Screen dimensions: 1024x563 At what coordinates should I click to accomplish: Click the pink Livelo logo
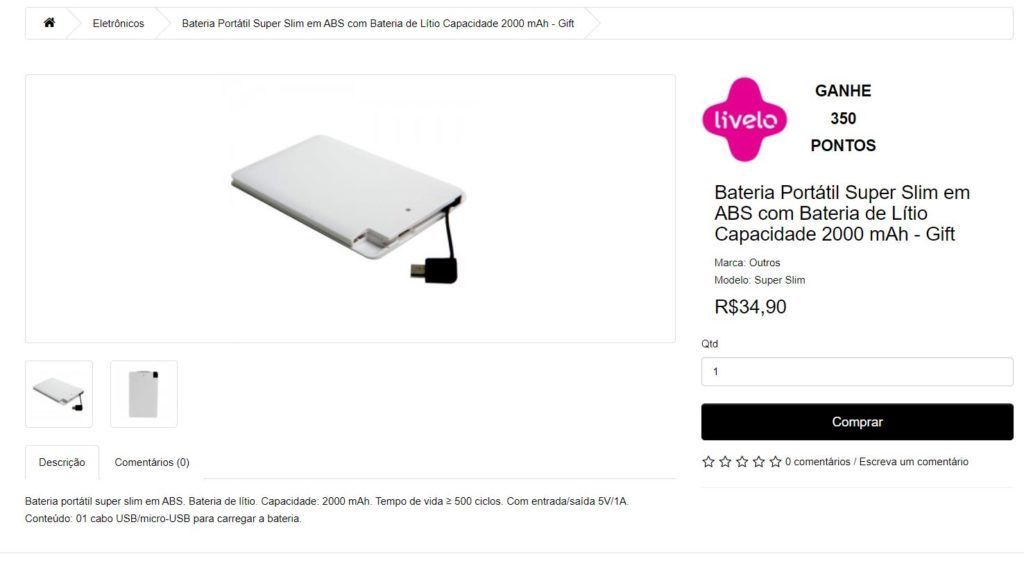pyautogui.click(x=744, y=120)
